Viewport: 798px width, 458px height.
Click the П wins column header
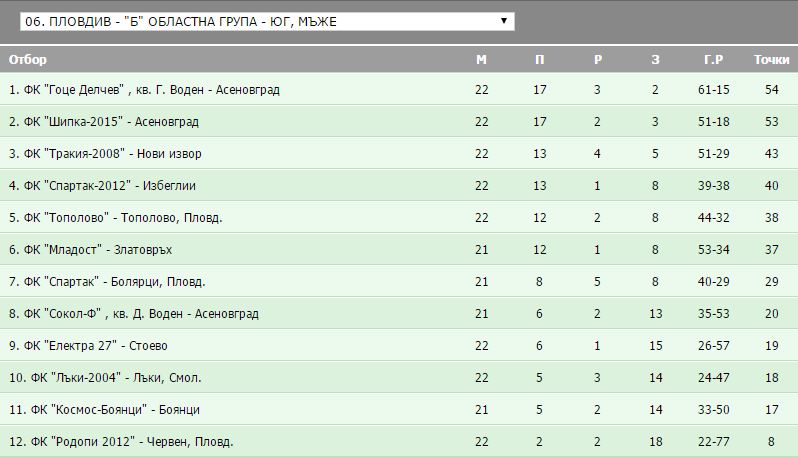pos(540,60)
